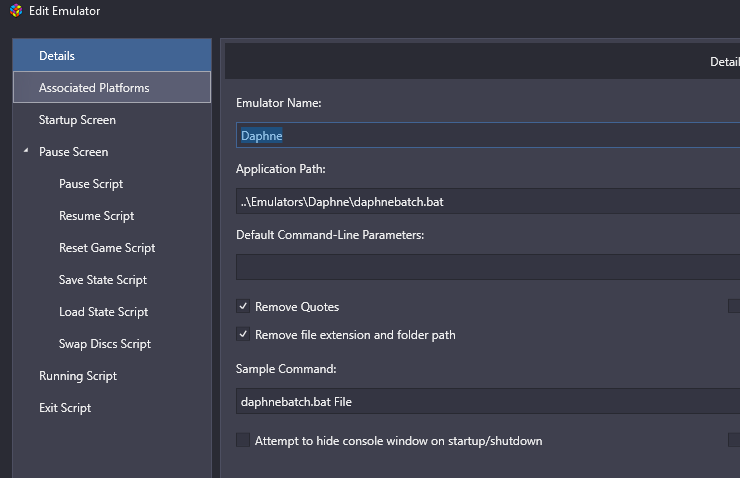740x478 pixels.
Task: Enable Attempt to hide console window checkbox
Action: (243, 440)
